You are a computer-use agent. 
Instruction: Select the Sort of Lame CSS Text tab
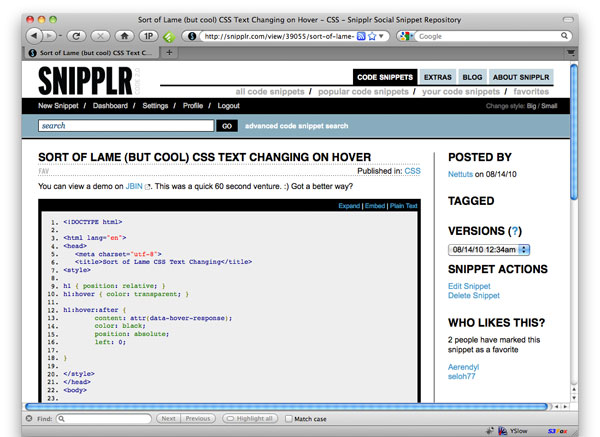(92, 53)
